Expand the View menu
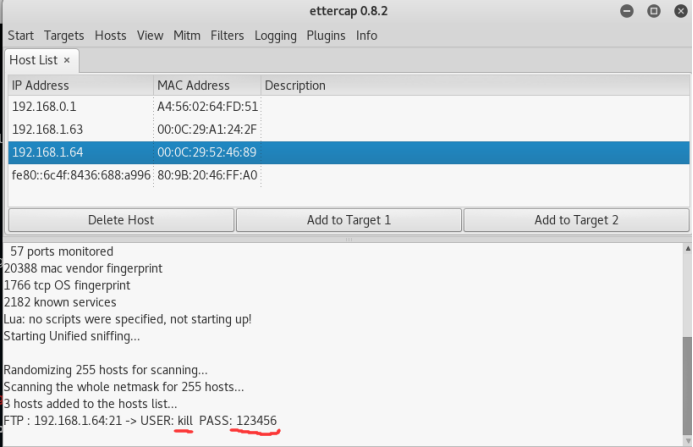Viewport: 693px width, 447px height. point(150,35)
